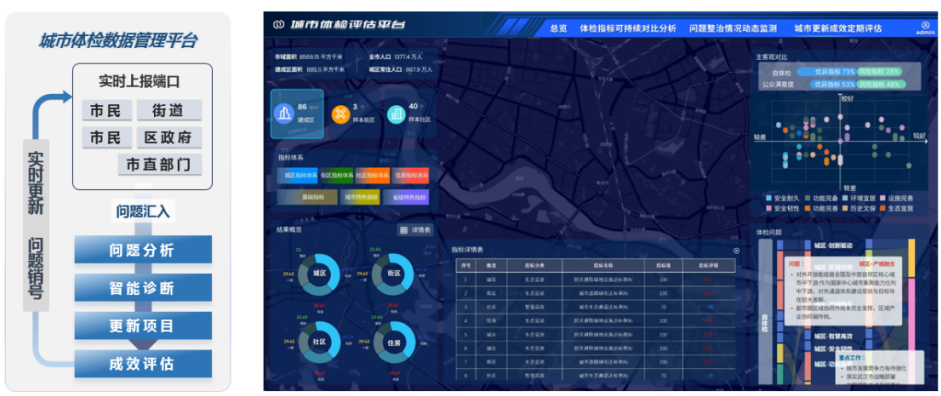941x396 pixels.
Task: Click the table icon on 详情表 button
Action: 403,230
